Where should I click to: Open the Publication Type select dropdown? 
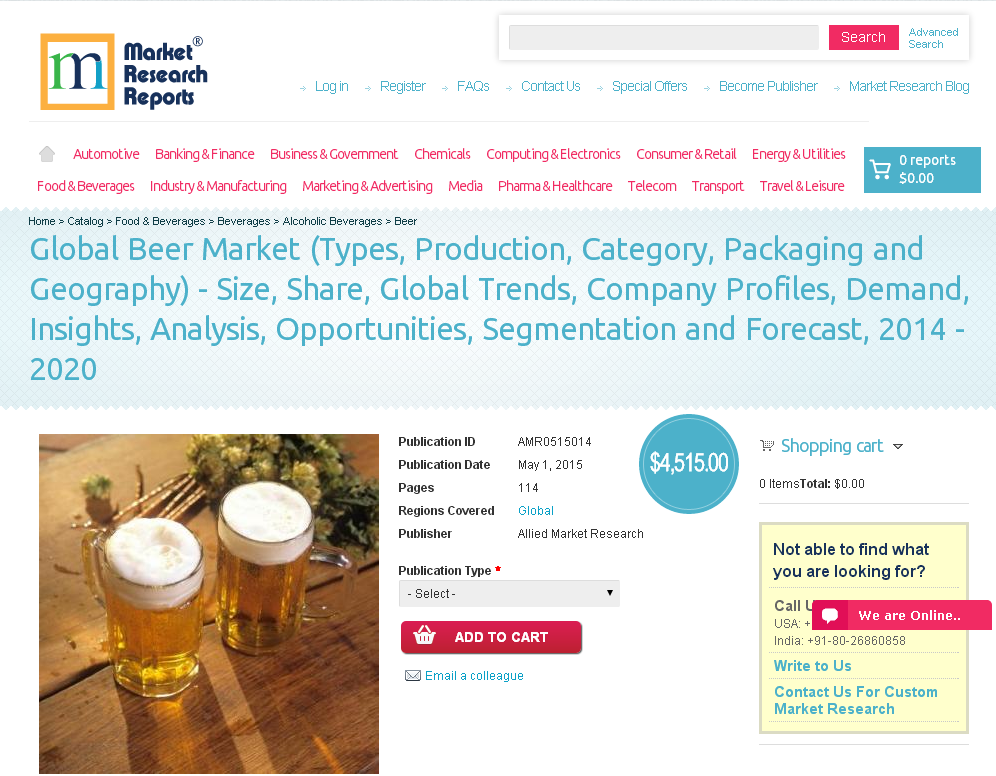tap(509, 593)
